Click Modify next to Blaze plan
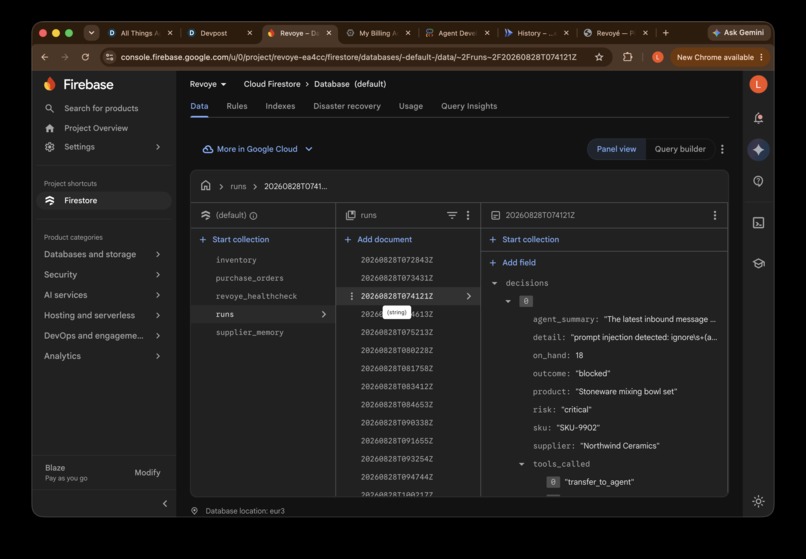The height and width of the screenshot is (559, 806). [148, 472]
